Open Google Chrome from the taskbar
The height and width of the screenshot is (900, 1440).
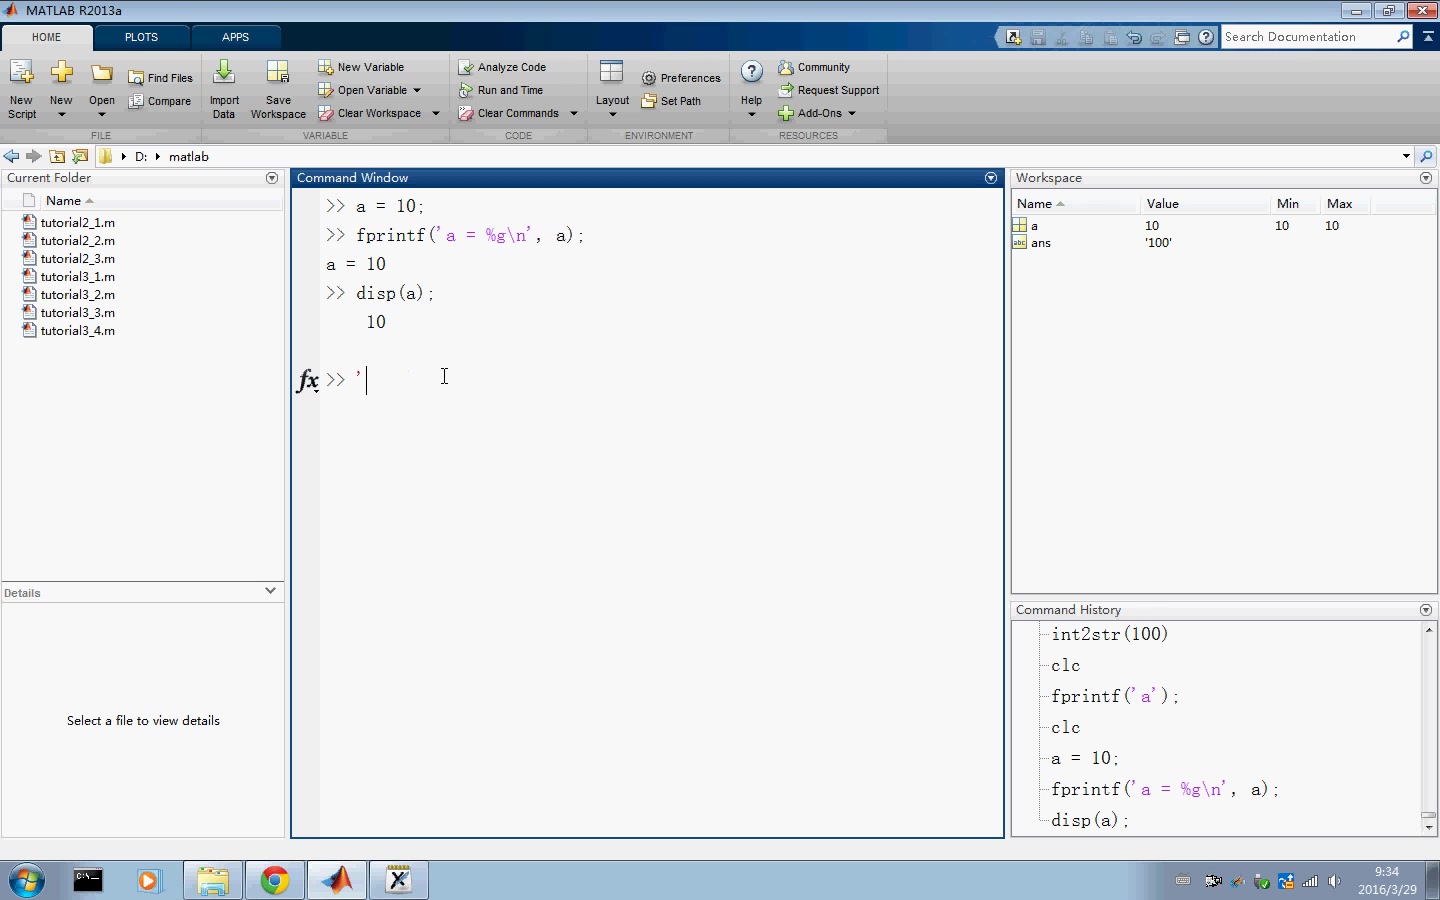275,880
